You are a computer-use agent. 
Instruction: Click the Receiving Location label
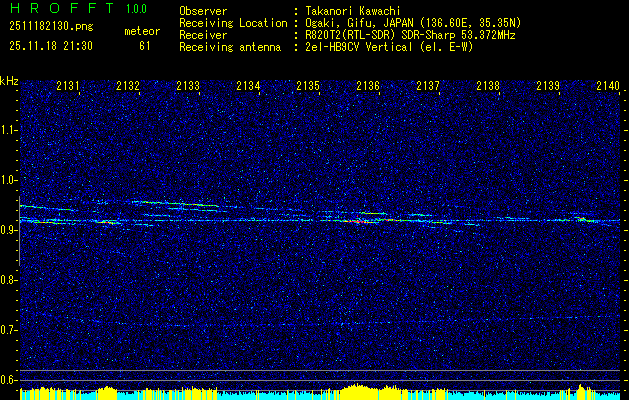[233, 23]
